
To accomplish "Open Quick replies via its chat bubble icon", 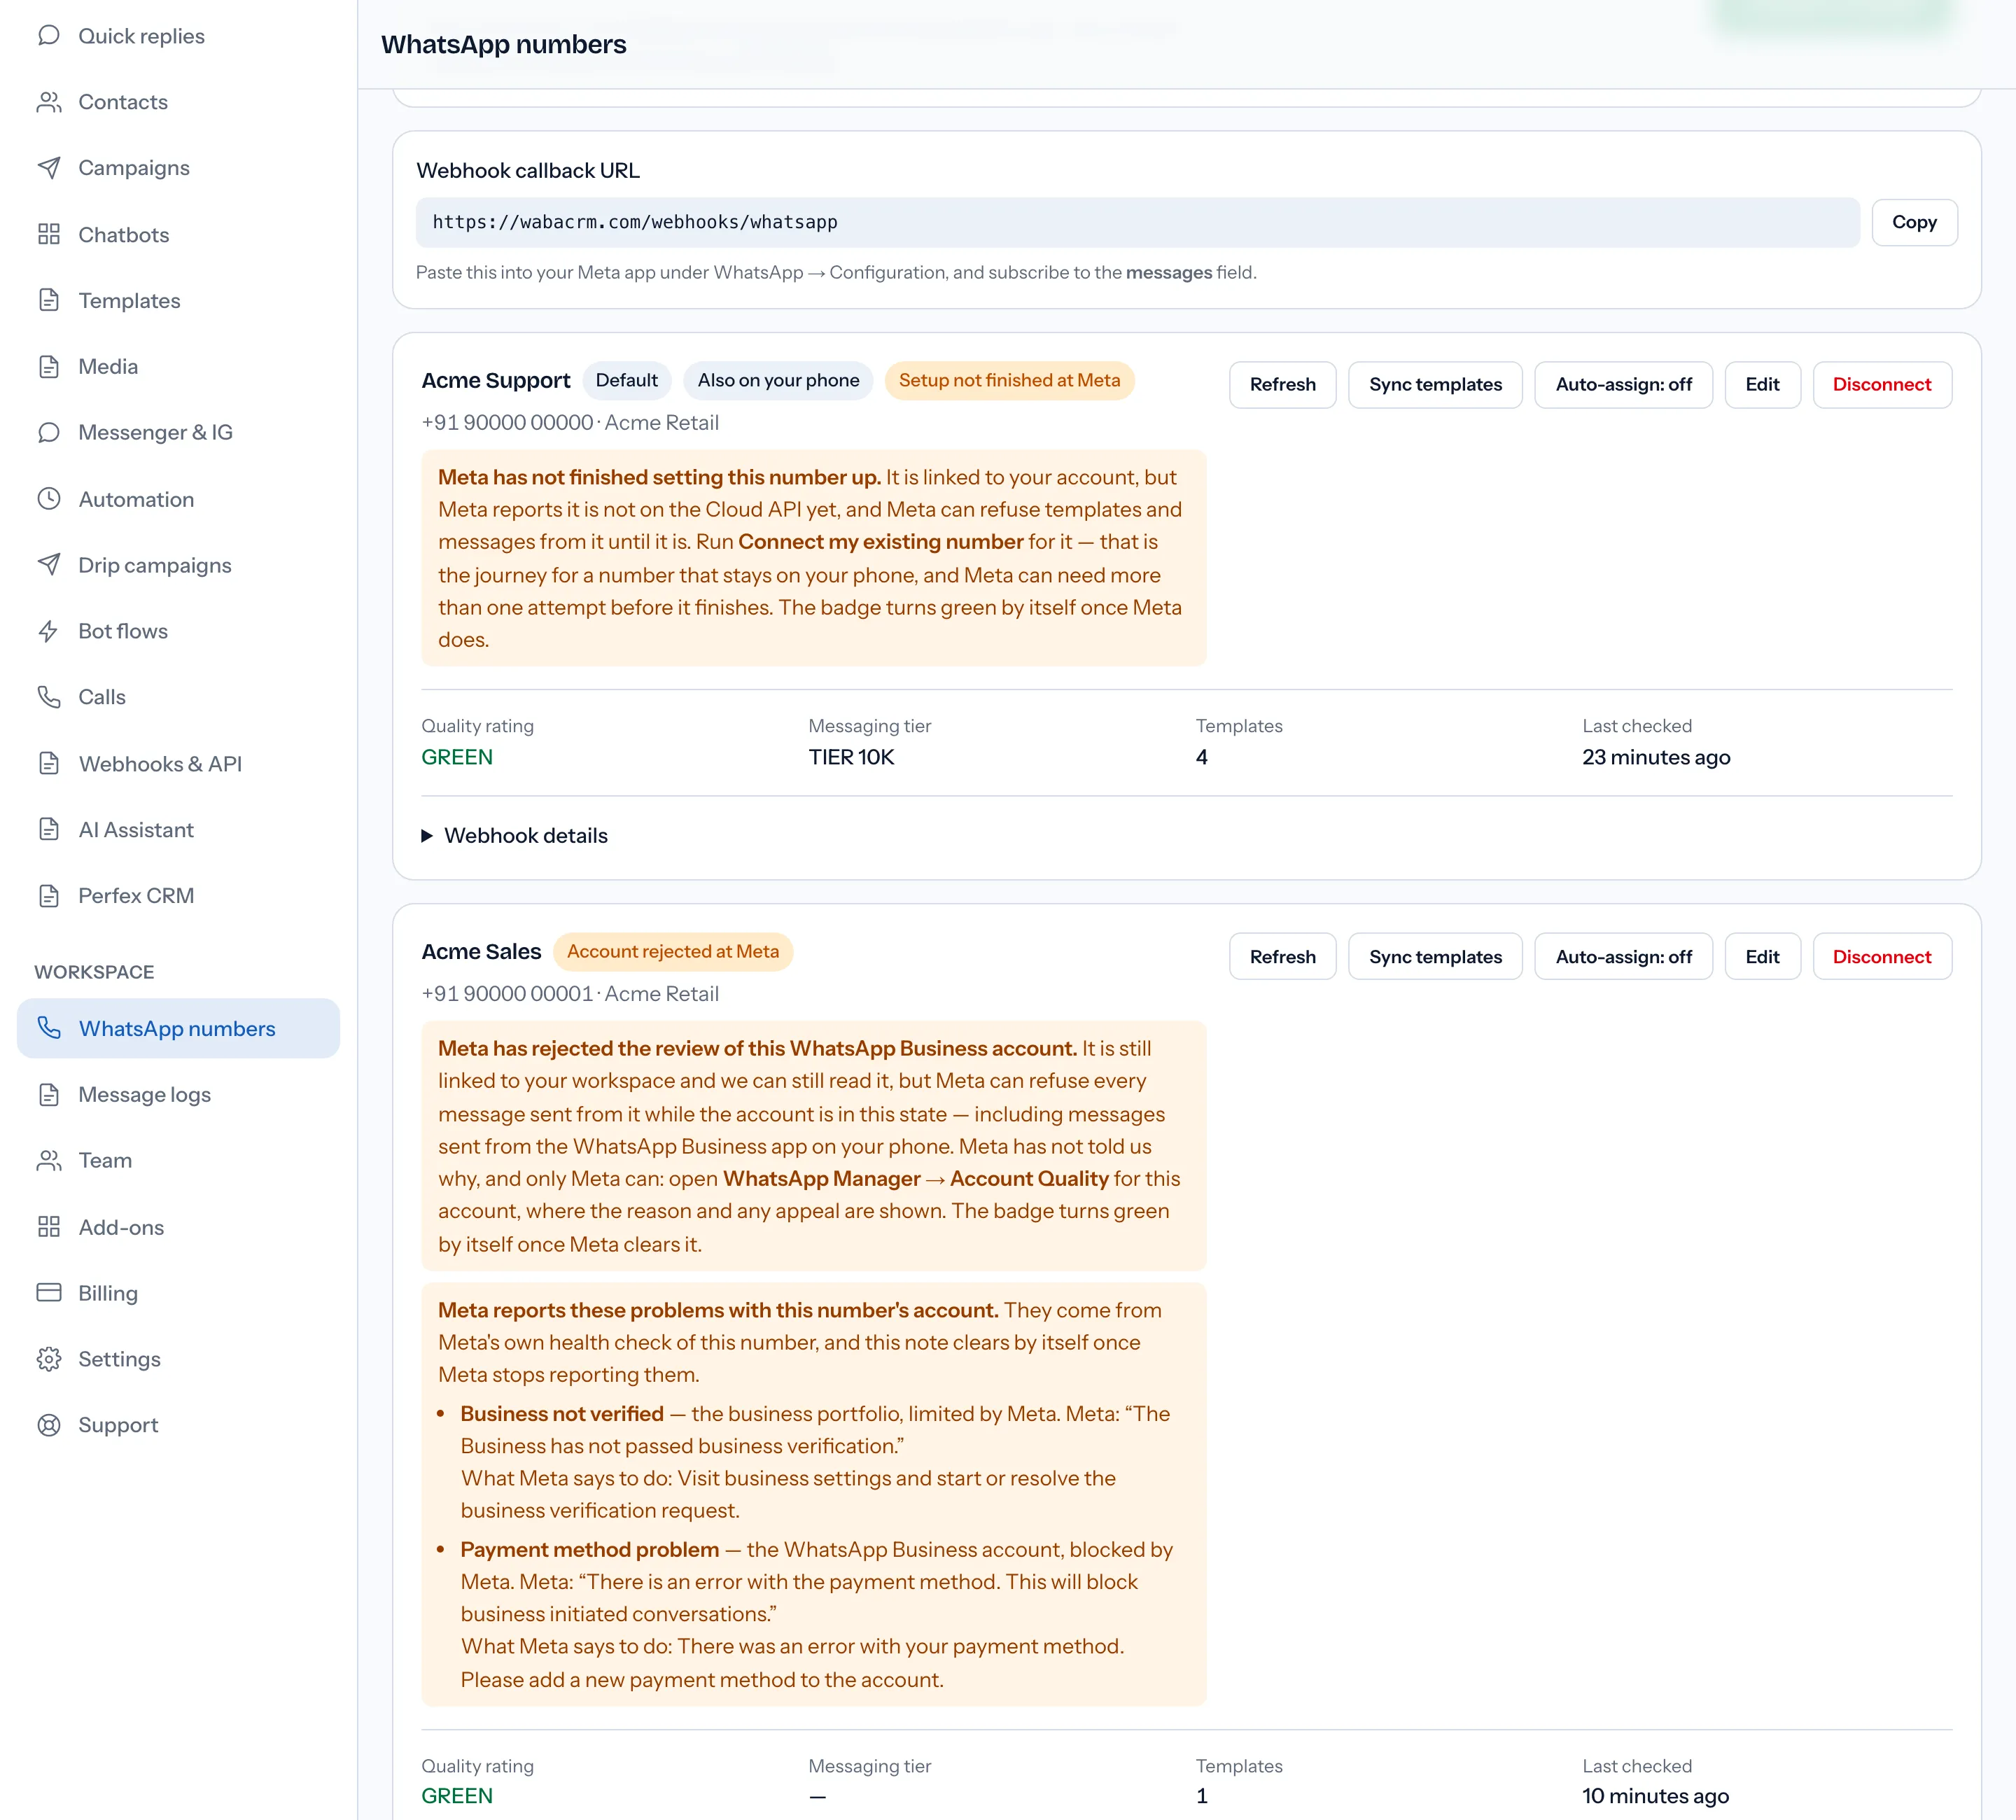I will 48,36.
